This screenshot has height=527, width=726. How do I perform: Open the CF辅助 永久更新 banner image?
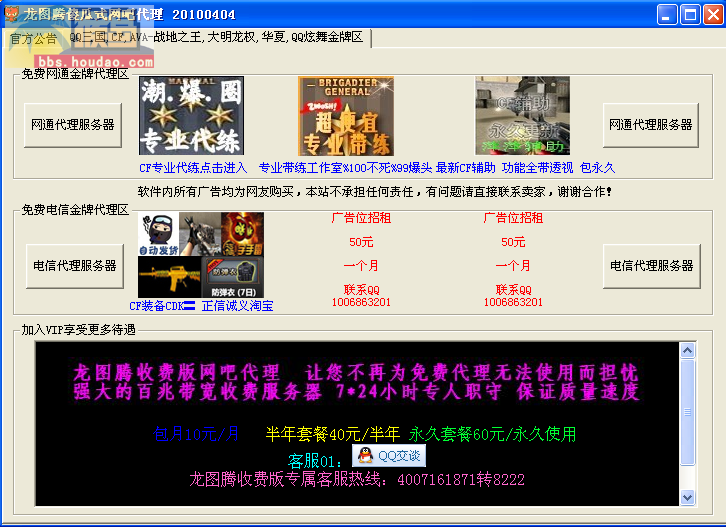(522, 116)
